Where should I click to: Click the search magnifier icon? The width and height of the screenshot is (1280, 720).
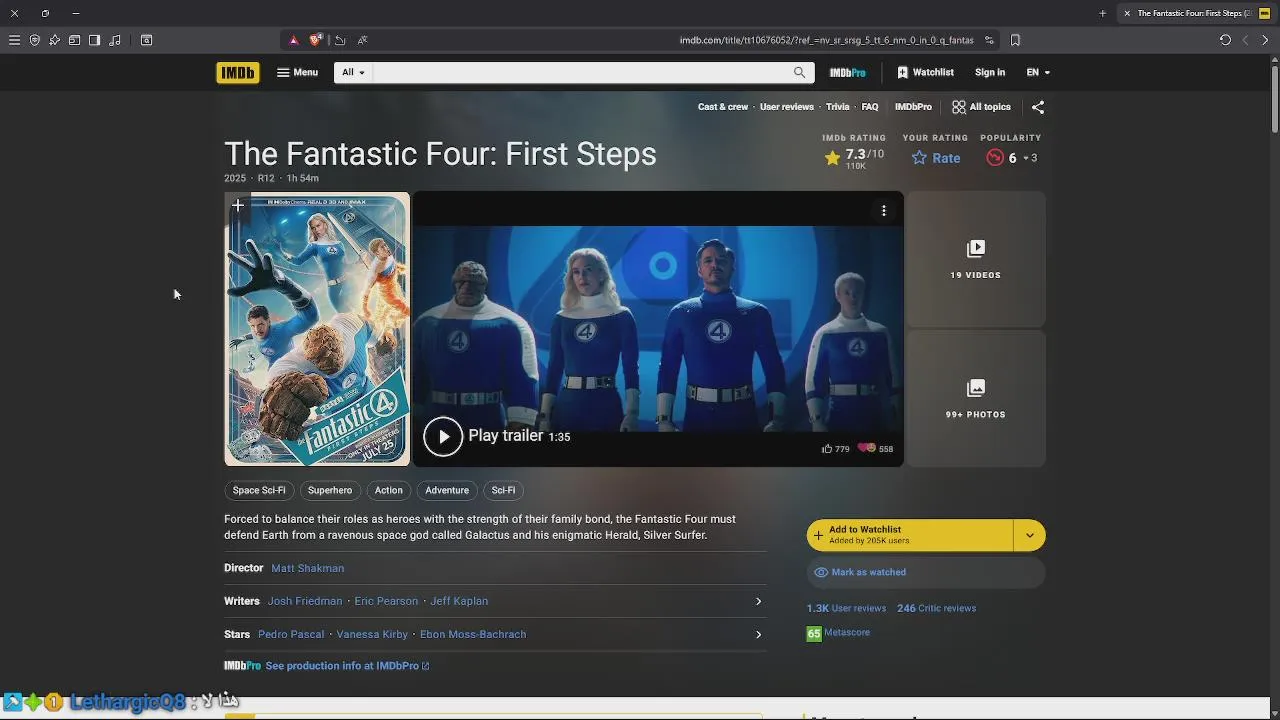click(x=799, y=72)
